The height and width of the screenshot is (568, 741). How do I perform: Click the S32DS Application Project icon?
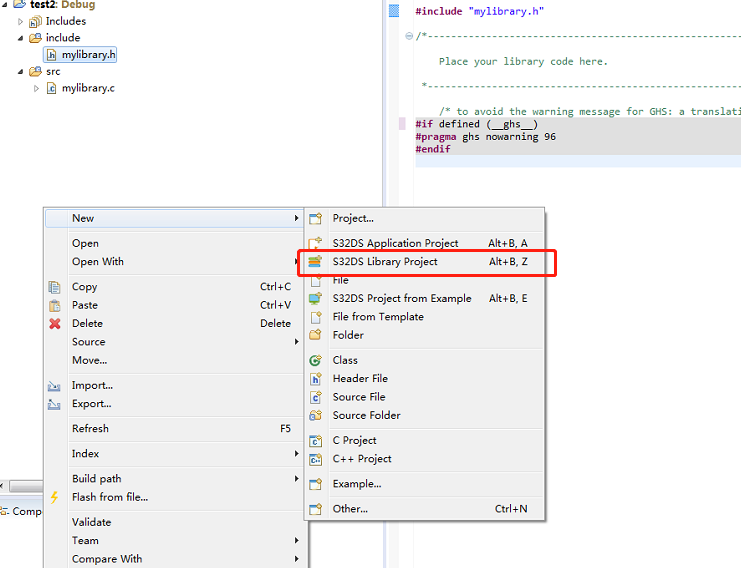(x=315, y=243)
